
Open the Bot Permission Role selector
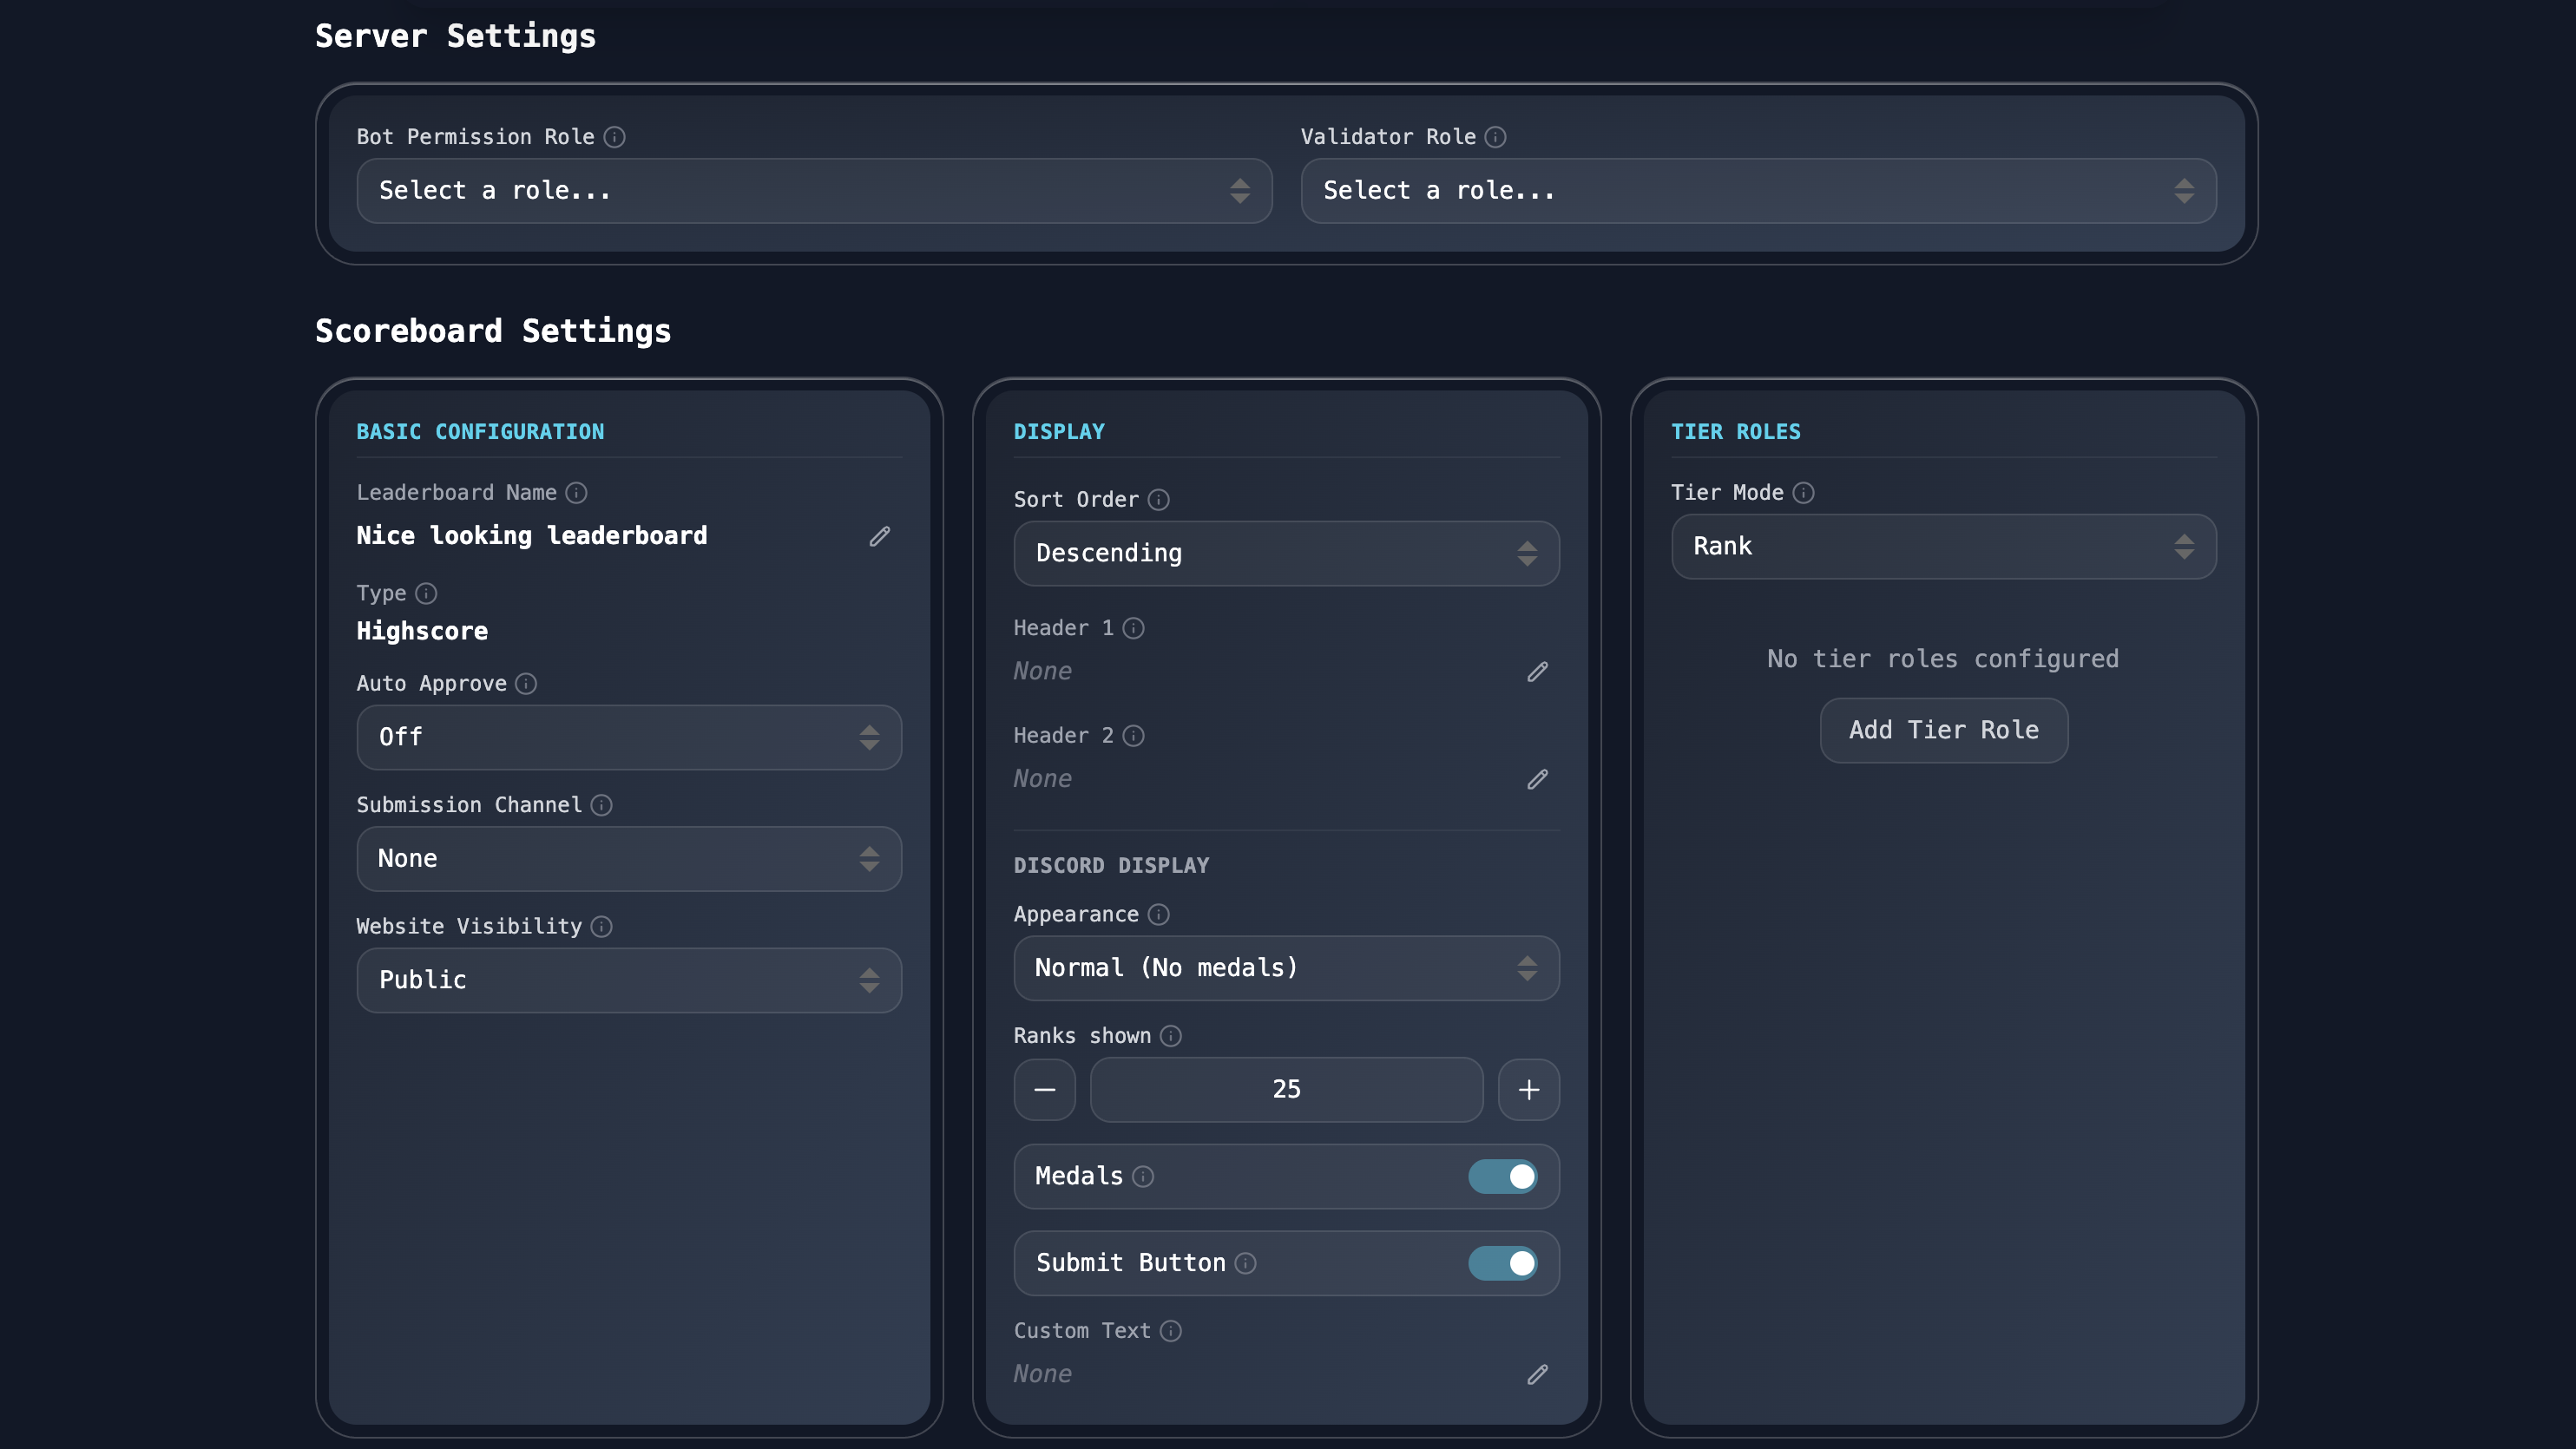pos(813,190)
